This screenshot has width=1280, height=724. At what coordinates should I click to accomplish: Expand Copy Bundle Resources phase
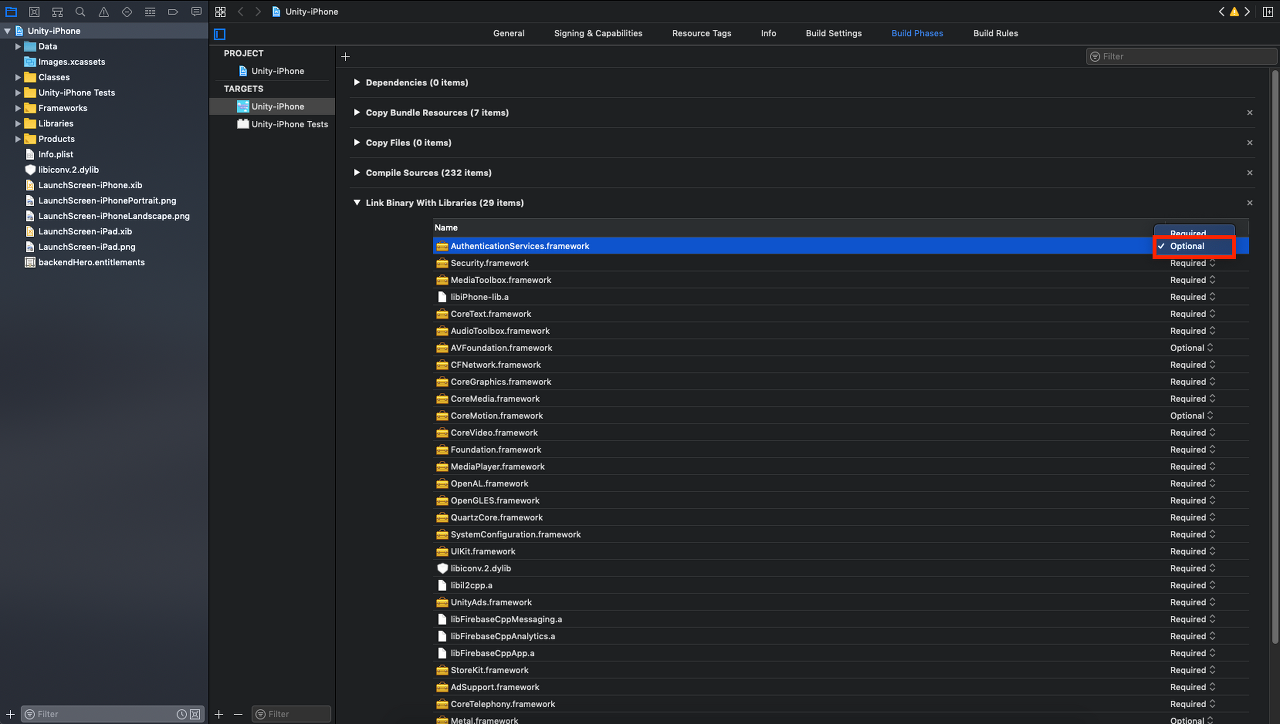(x=357, y=113)
